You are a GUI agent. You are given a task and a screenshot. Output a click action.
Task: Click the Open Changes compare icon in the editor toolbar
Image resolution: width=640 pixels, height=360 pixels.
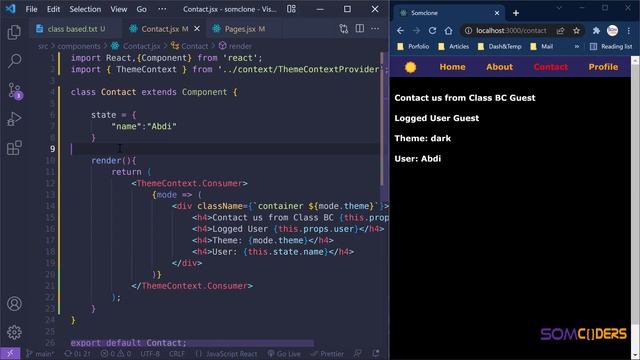click(344, 29)
